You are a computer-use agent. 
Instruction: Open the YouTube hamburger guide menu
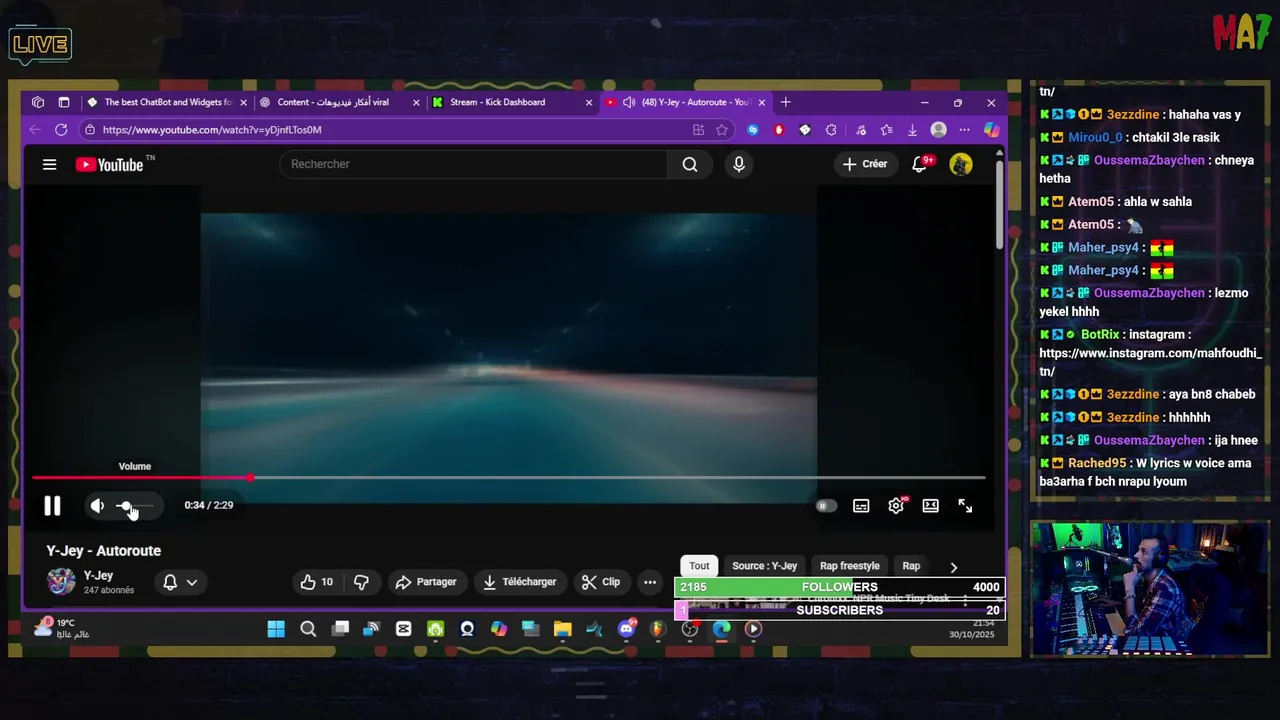(49, 165)
